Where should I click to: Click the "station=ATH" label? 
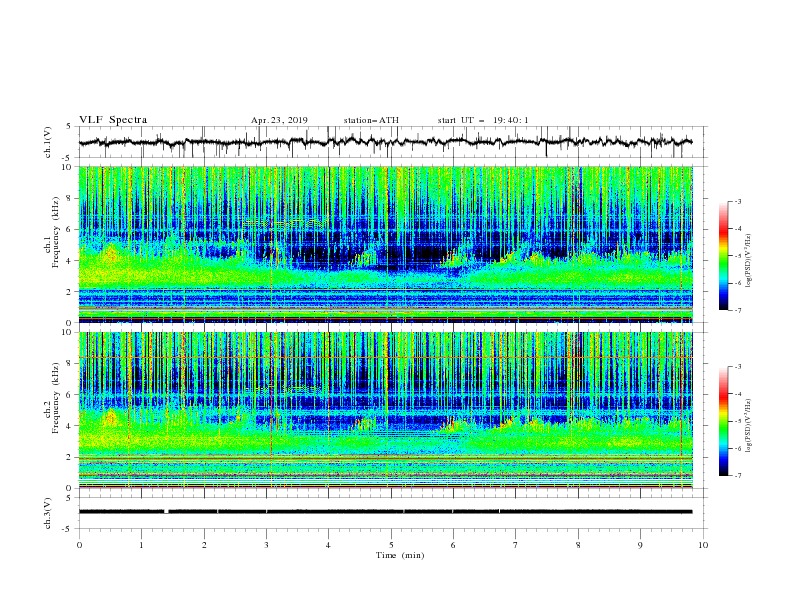tap(371, 120)
